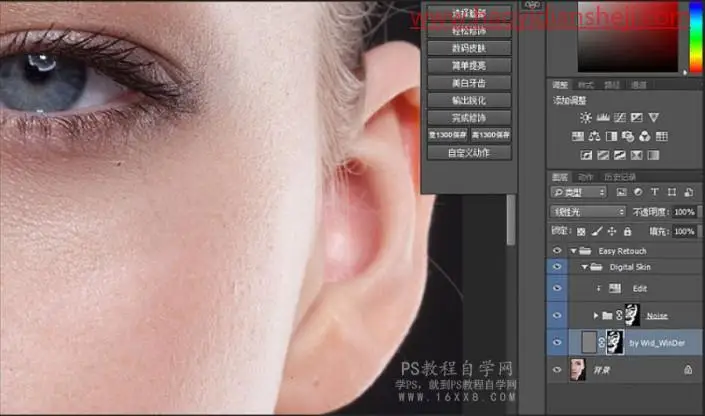Add a Posterize adjustment
This screenshot has height=416, width=705.
603,155
